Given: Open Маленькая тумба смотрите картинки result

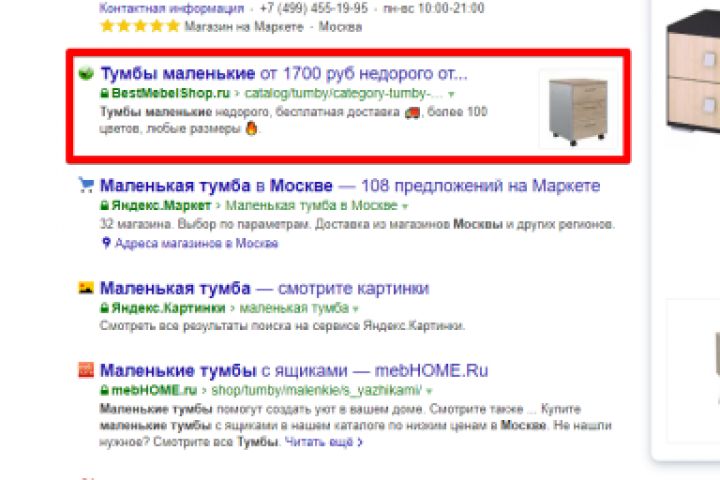Looking at the screenshot, I should point(264,288).
